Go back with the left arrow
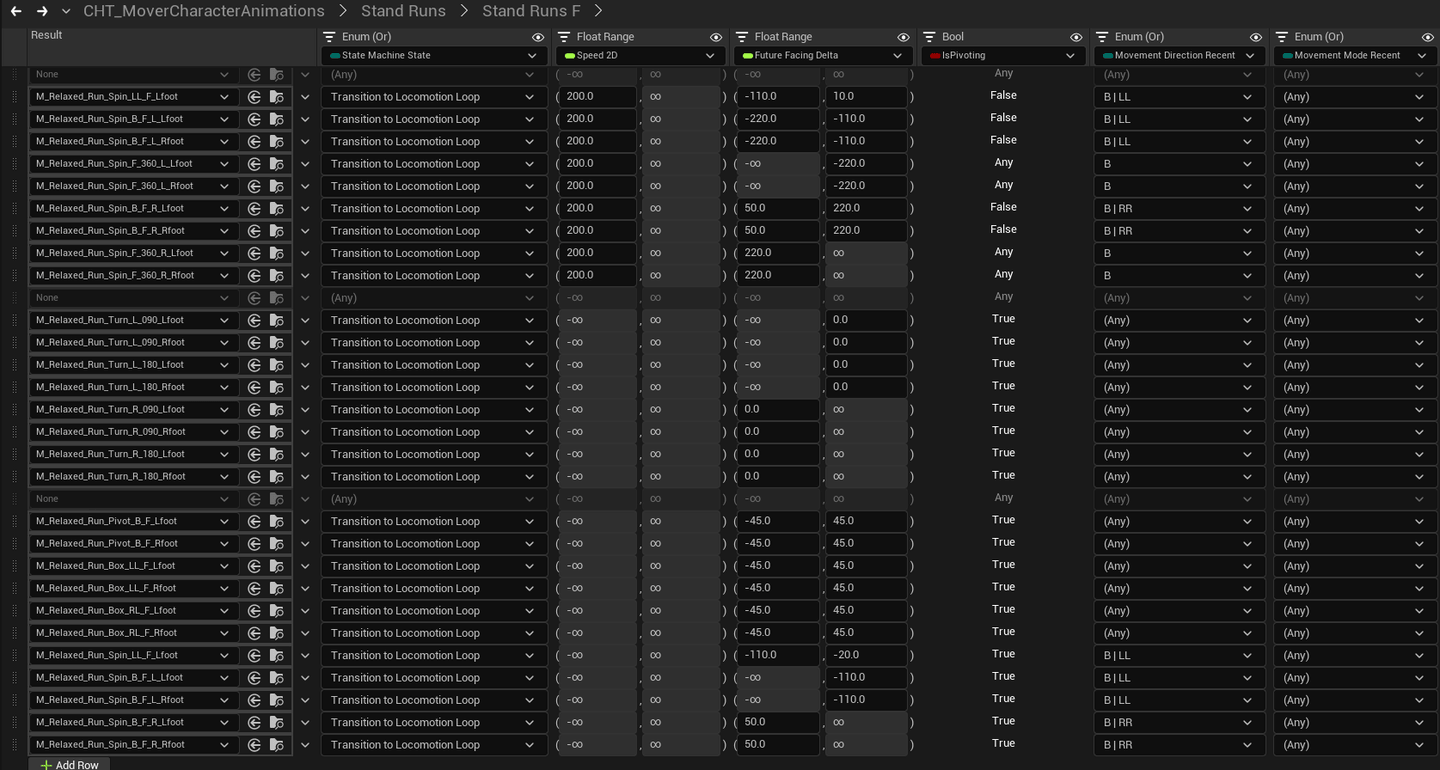 tap(16, 11)
